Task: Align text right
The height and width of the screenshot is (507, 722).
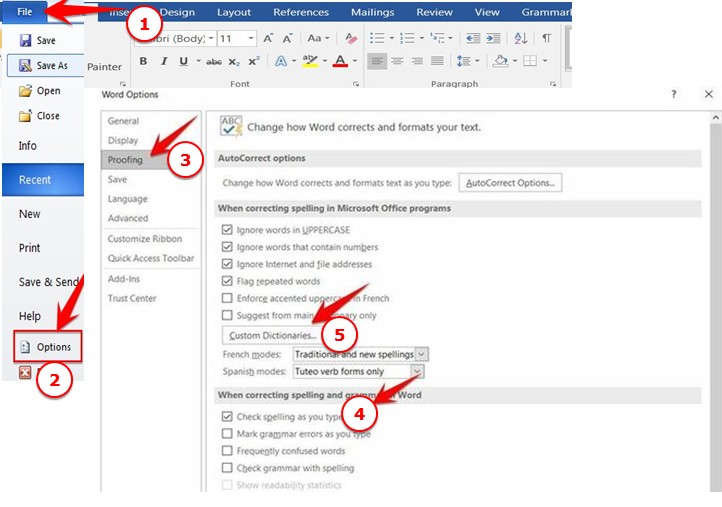Action: [x=417, y=61]
